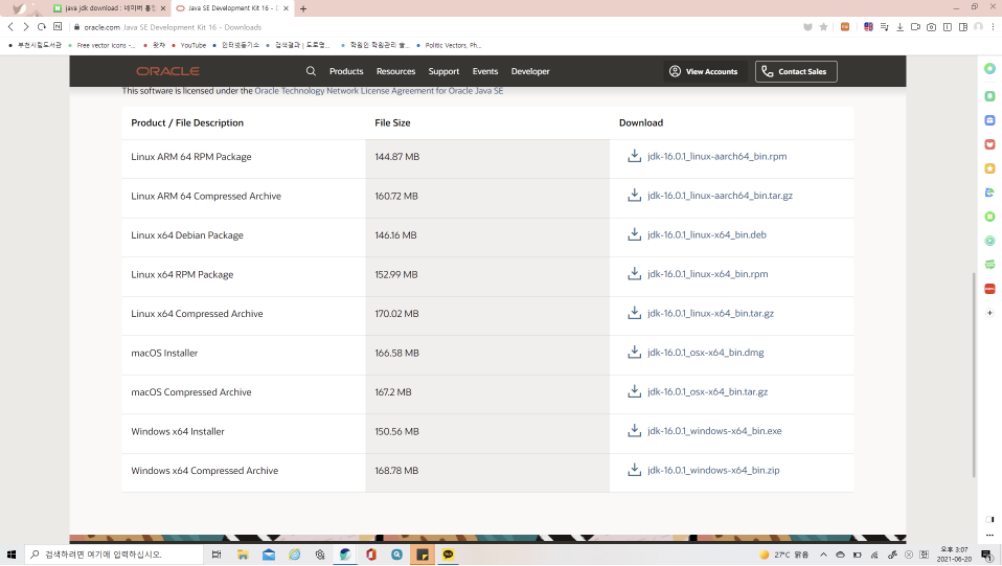Download jdk-16.0.1_linux-x64_bin.rpm
This screenshot has height=566, width=1002.
coord(707,274)
